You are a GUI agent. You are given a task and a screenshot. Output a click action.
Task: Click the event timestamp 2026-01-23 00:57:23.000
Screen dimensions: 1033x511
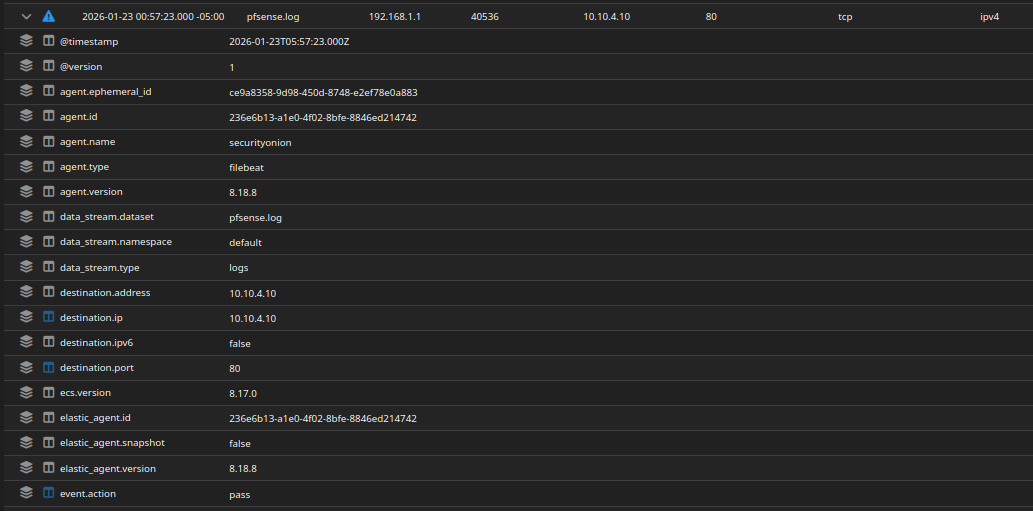[153, 17]
